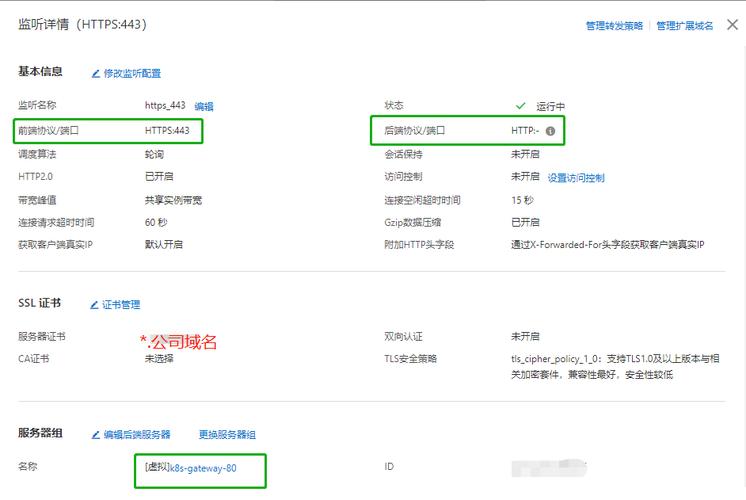The image size is (746, 500).
Task: Click 编辑后端服务器 link
Action: tap(137, 434)
